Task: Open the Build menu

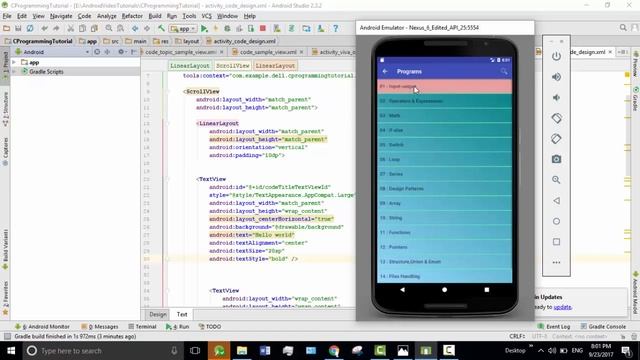Action: click(x=155, y=16)
